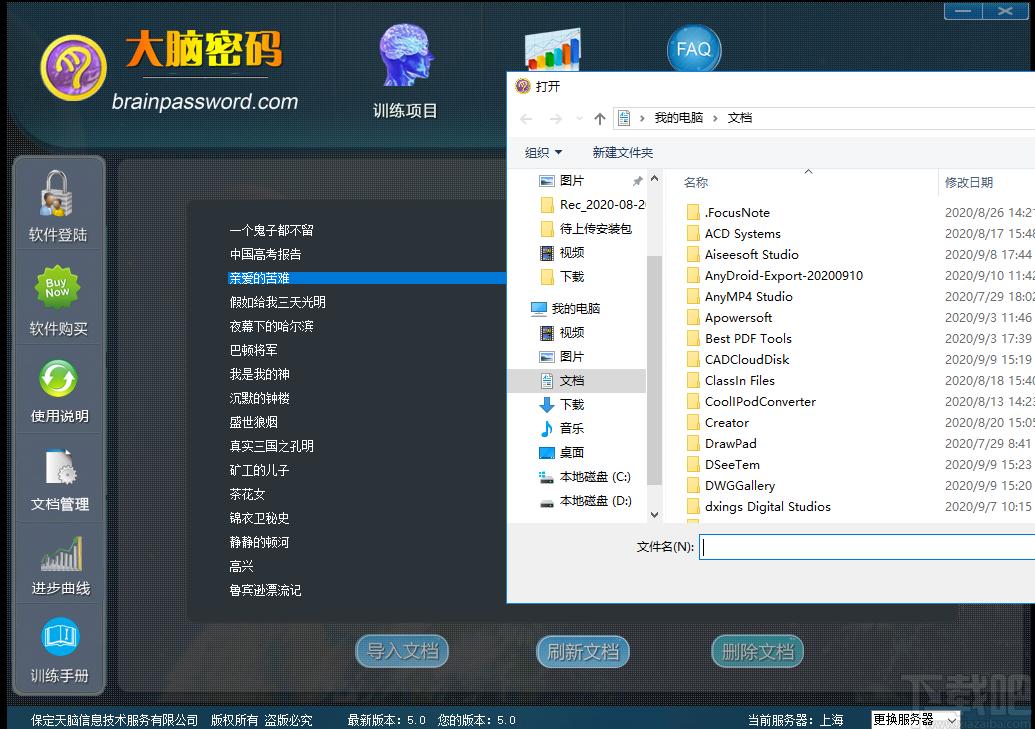Click the 导入文档 button
Screen dimensions: 1035x729
(402, 652)
